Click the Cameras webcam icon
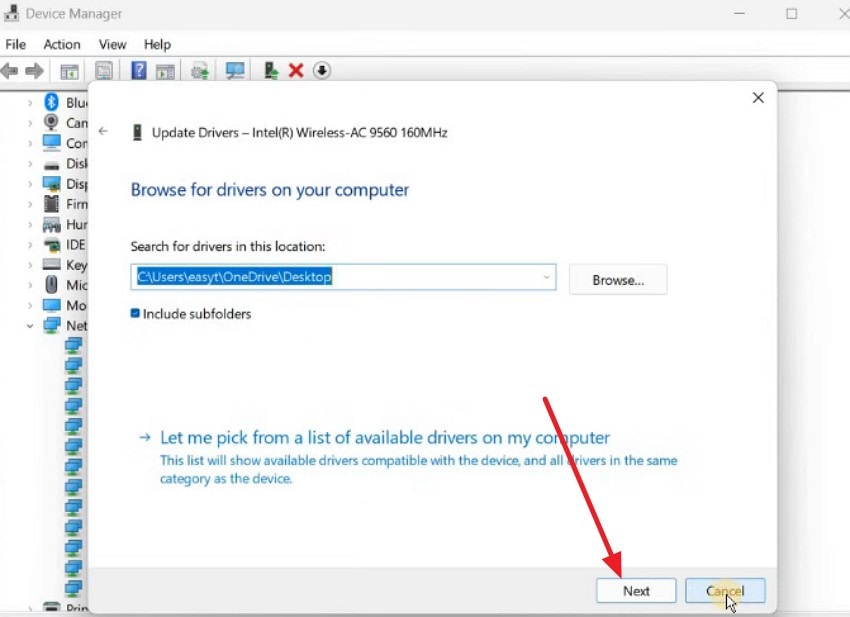The height and width of the screenshot is (617, 850). [x=51, y=123]
